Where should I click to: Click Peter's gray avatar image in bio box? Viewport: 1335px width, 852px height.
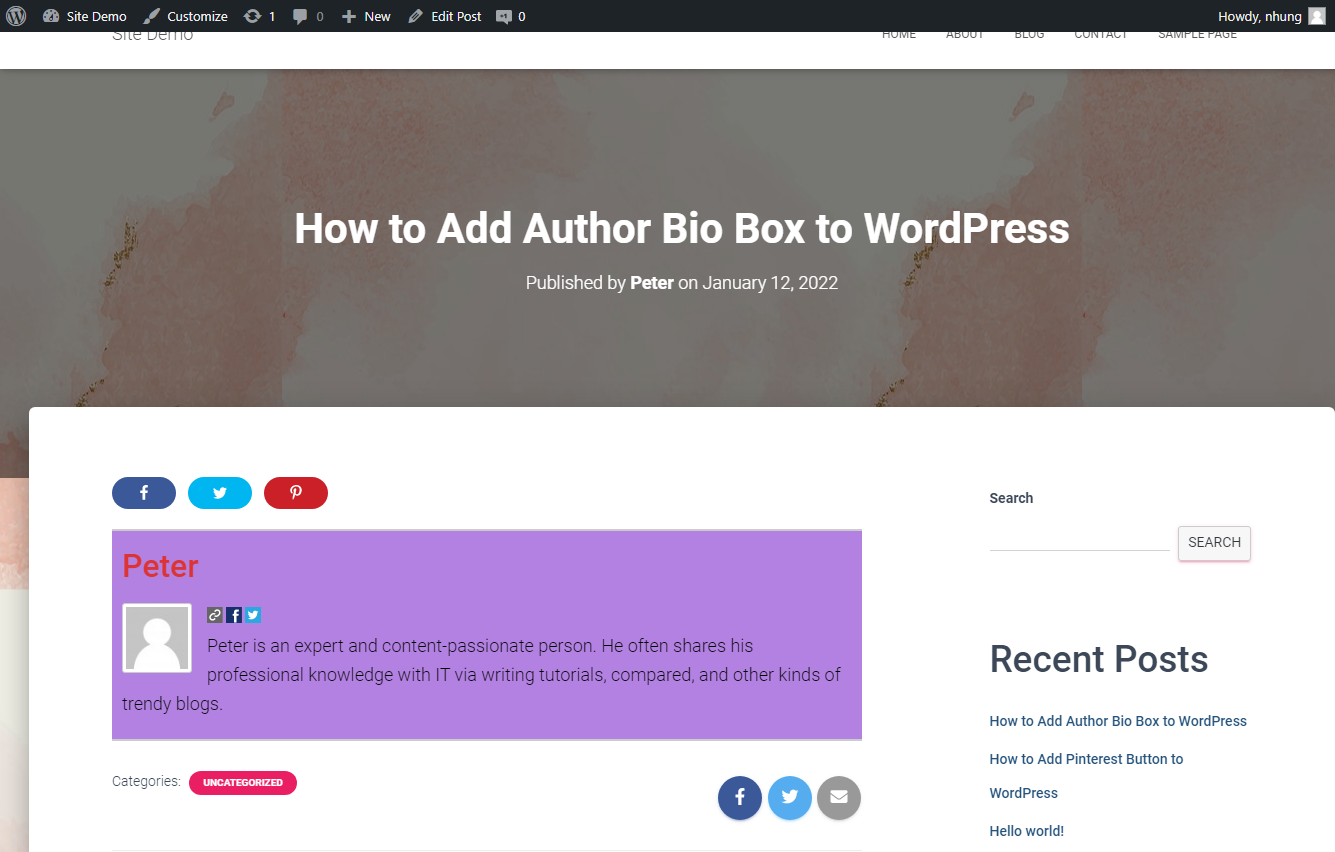pyautogui.click(x=157, y=638)
